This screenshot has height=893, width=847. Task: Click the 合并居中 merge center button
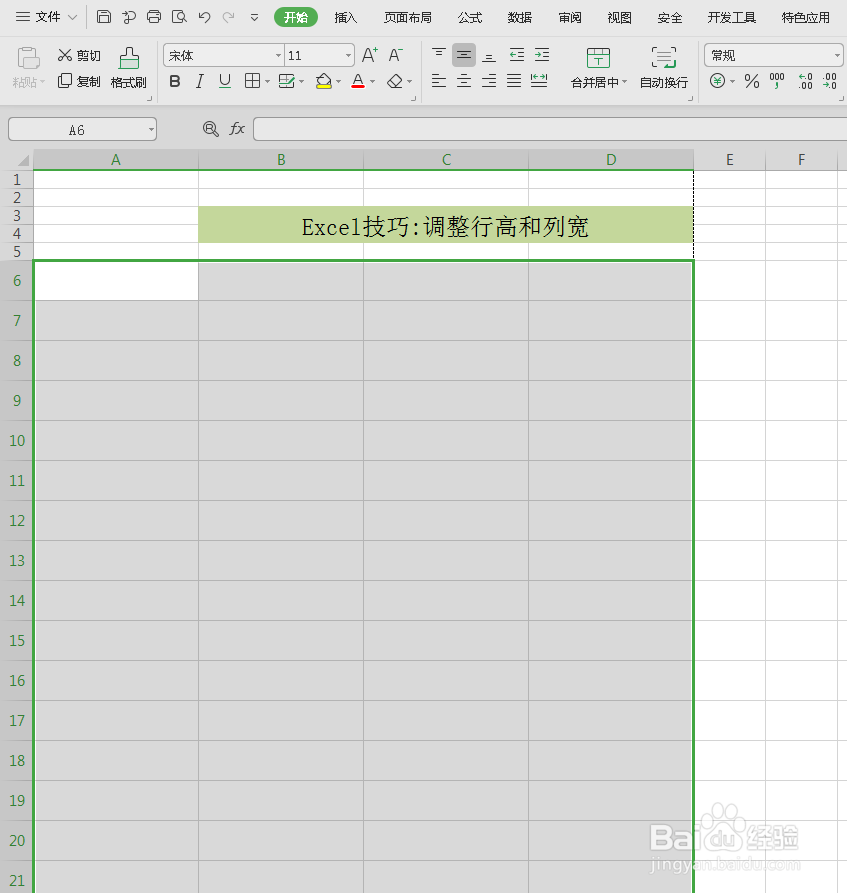[x=597, y=70]
